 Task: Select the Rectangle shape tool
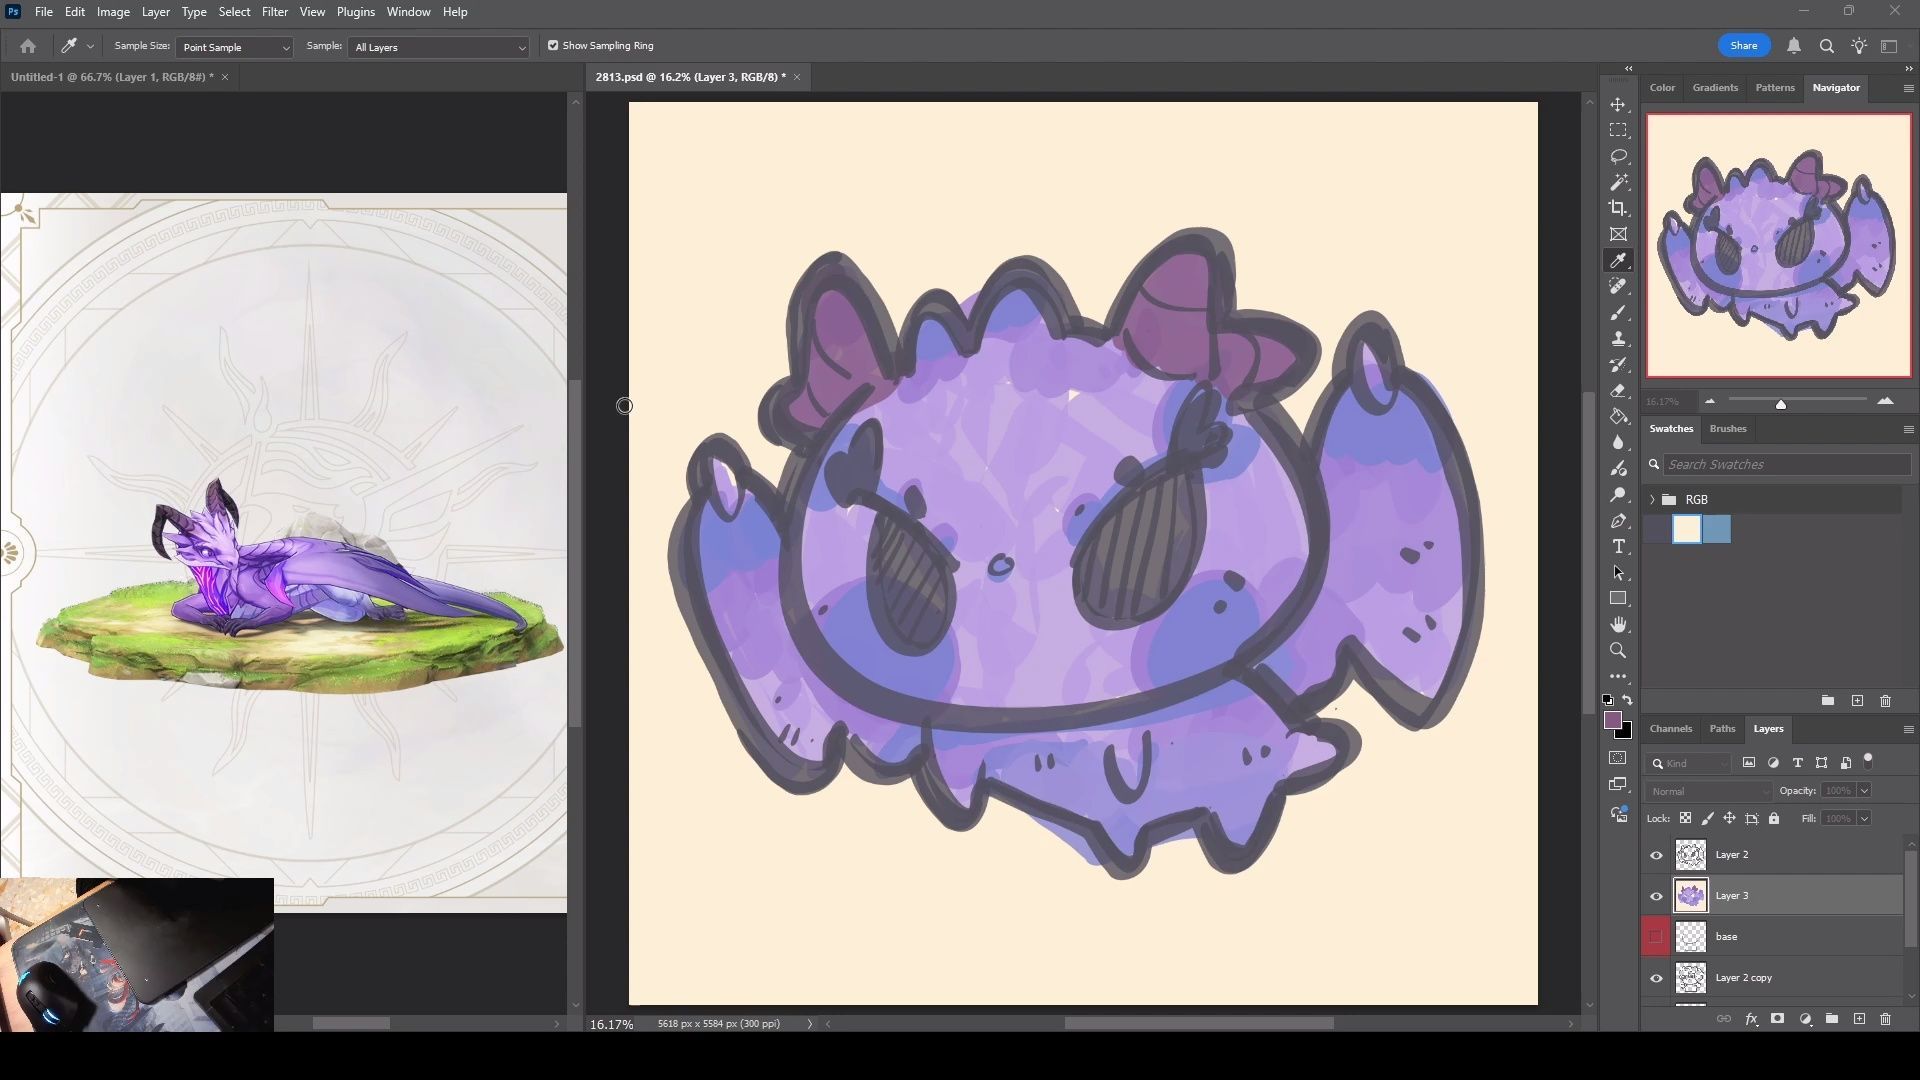(1618, 599)
